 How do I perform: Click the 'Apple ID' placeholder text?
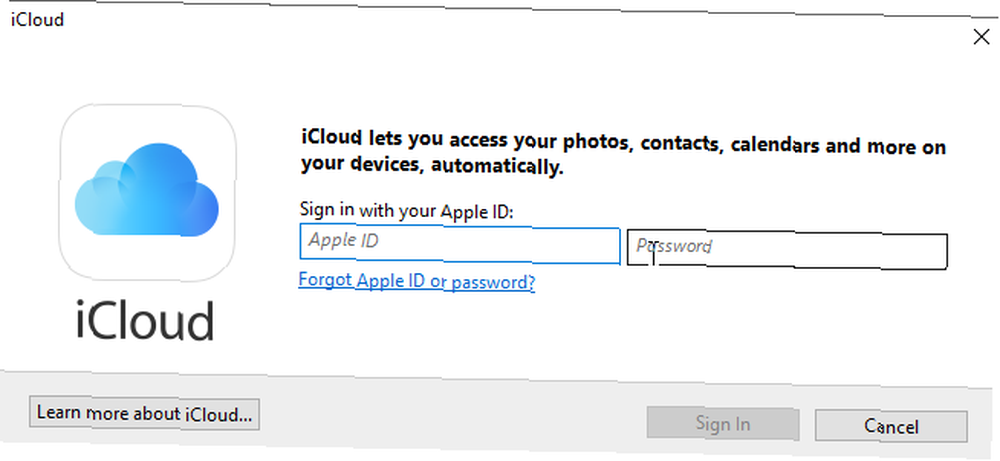344,240
